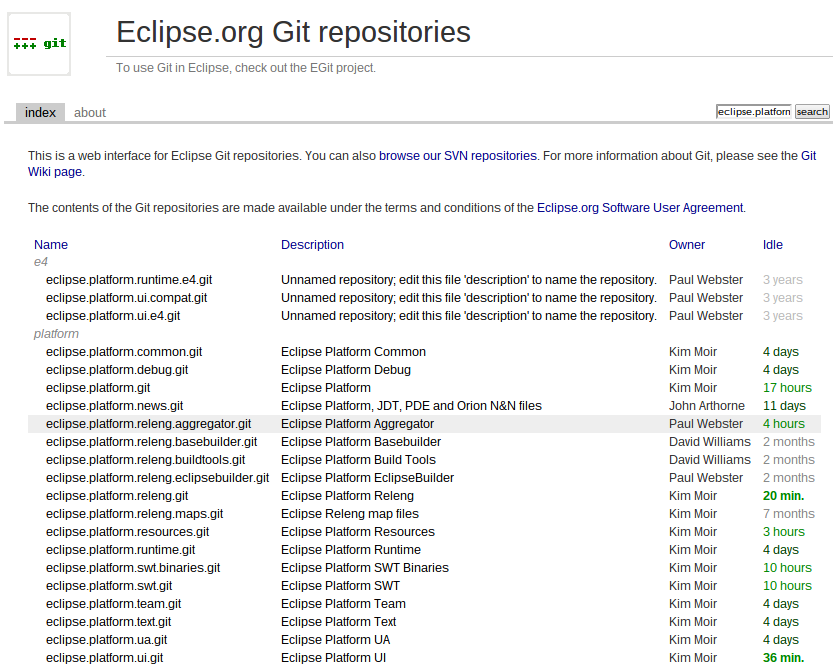Click the 'Eclipse Platform EclipseBuilder' description
Viewport: 833px width, 664px height.
pos(368,478)
